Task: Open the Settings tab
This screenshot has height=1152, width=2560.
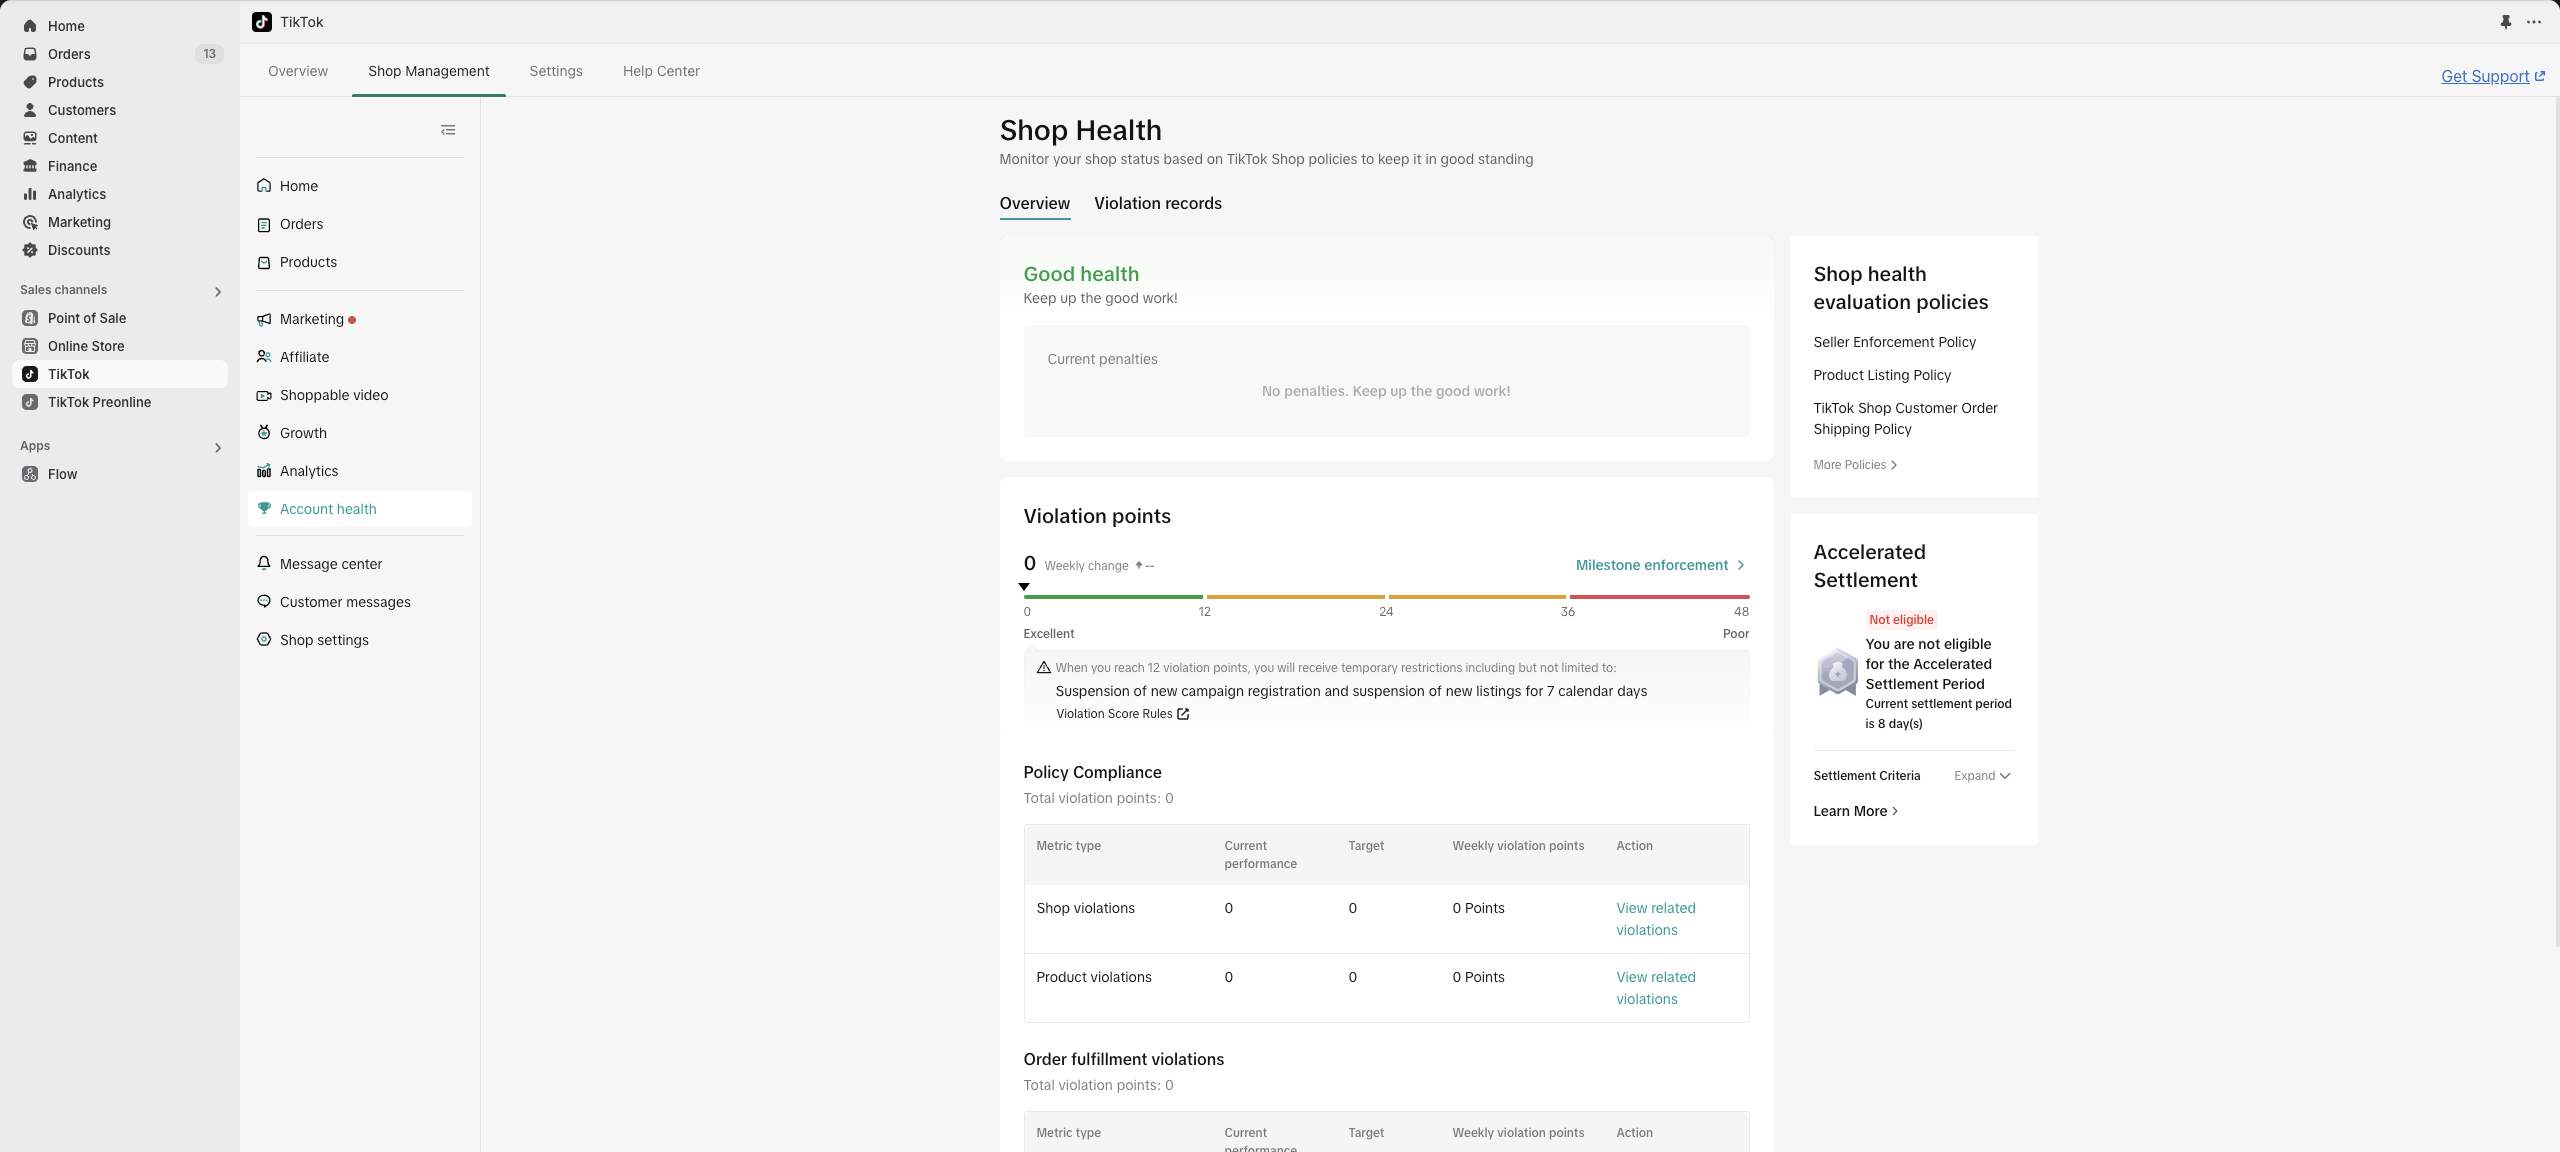Action: (555, 71)
